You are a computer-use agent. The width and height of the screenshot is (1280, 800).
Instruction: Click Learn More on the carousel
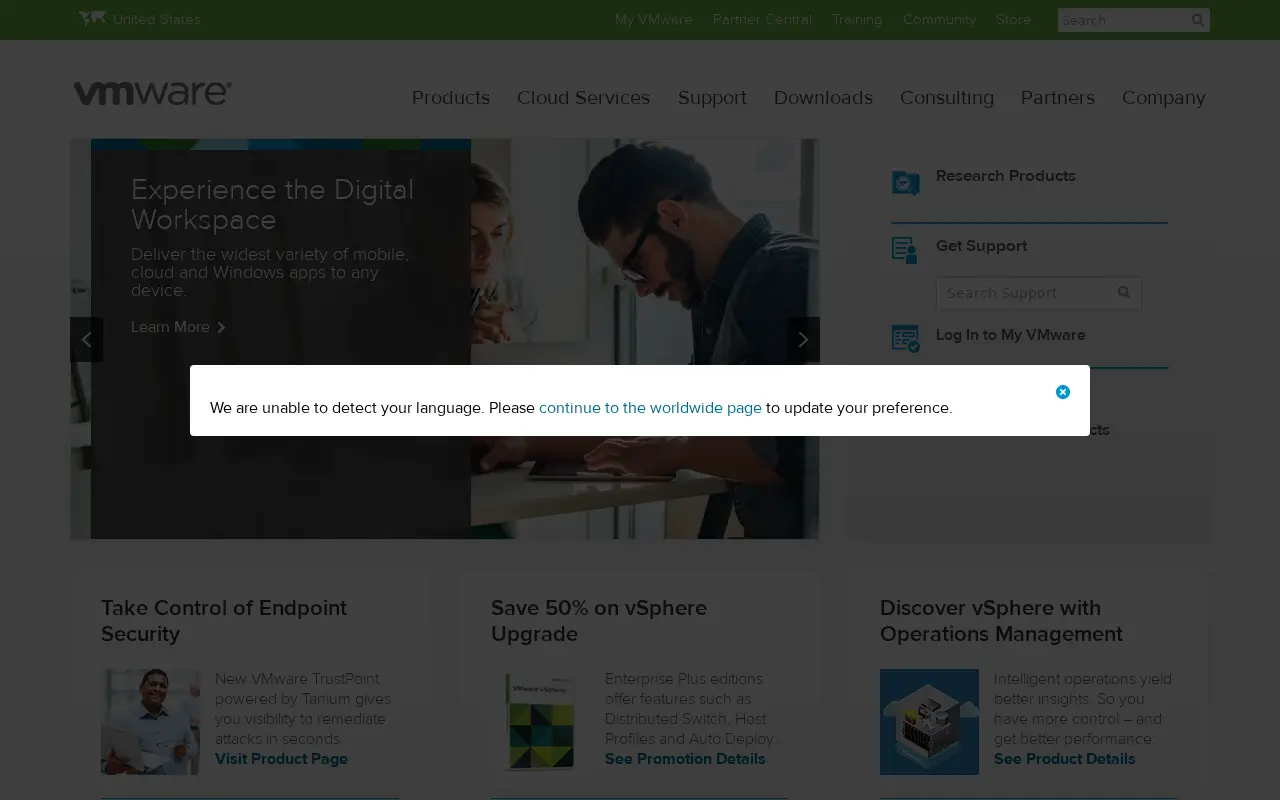click(178, 327)
